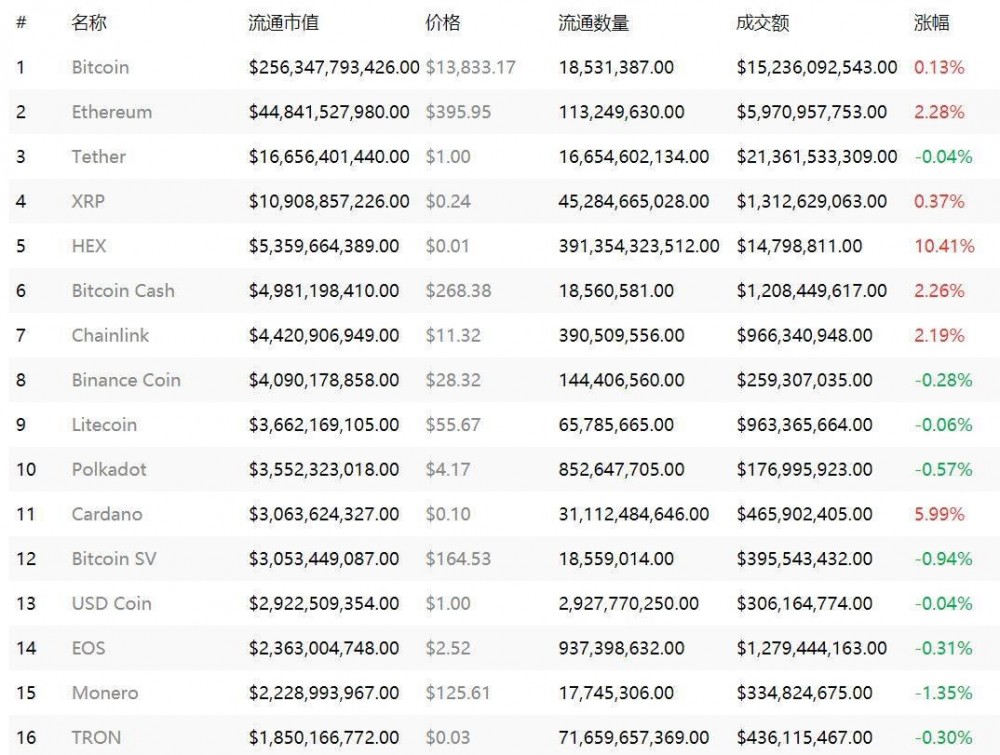The image size is (1000, 755).
Task: Sort by 价格 column header
Action: click(x=443, y=23)
